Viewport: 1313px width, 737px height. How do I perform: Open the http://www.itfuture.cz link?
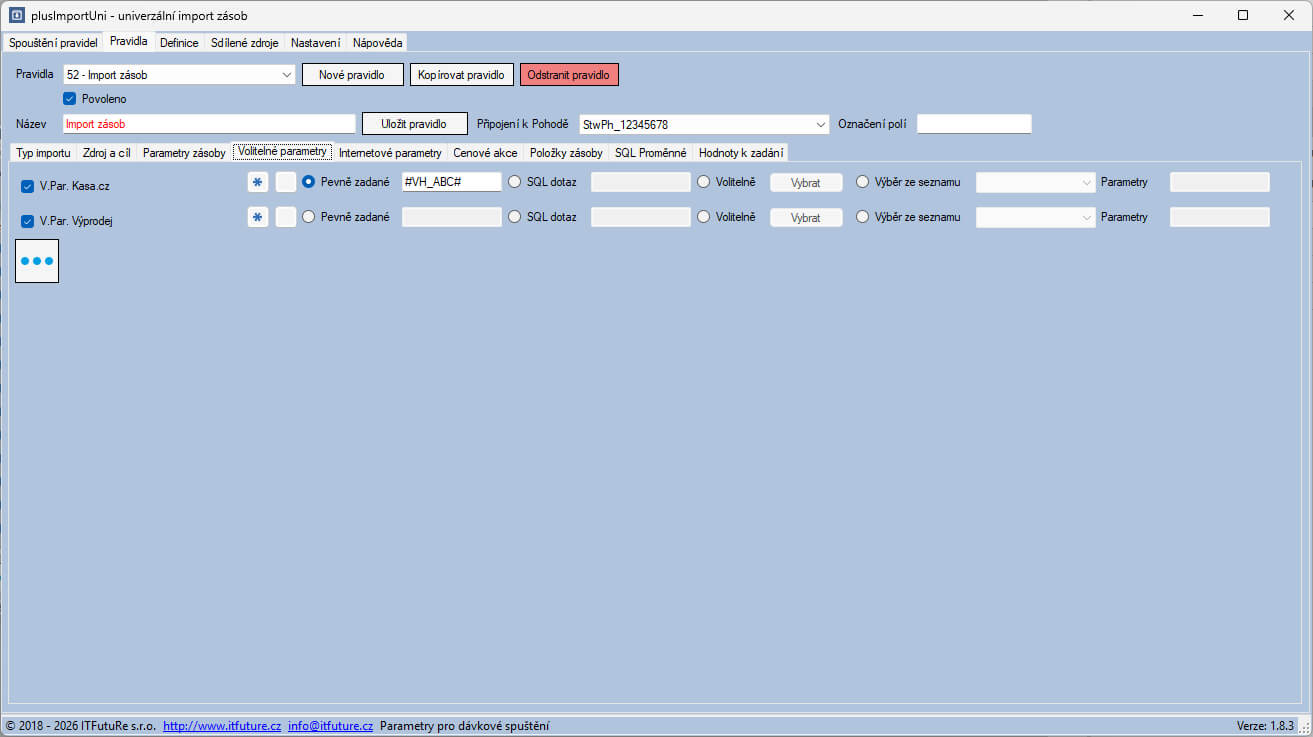(222, 726)
